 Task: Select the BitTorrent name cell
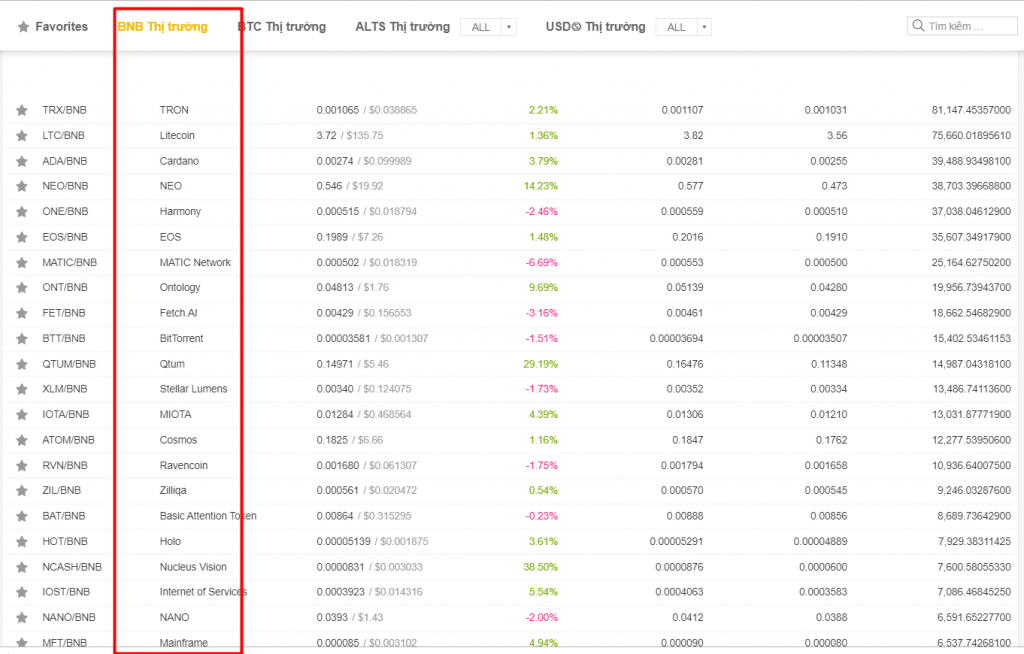pyautogui.click(x=182, y=338)
